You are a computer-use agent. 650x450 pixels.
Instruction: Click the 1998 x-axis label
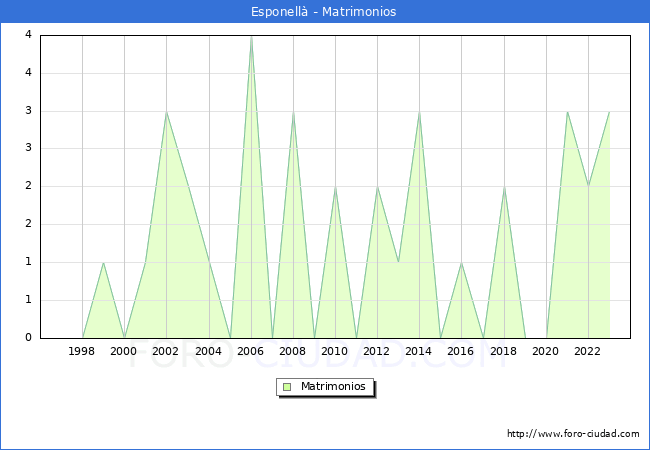tap(82, 351)
